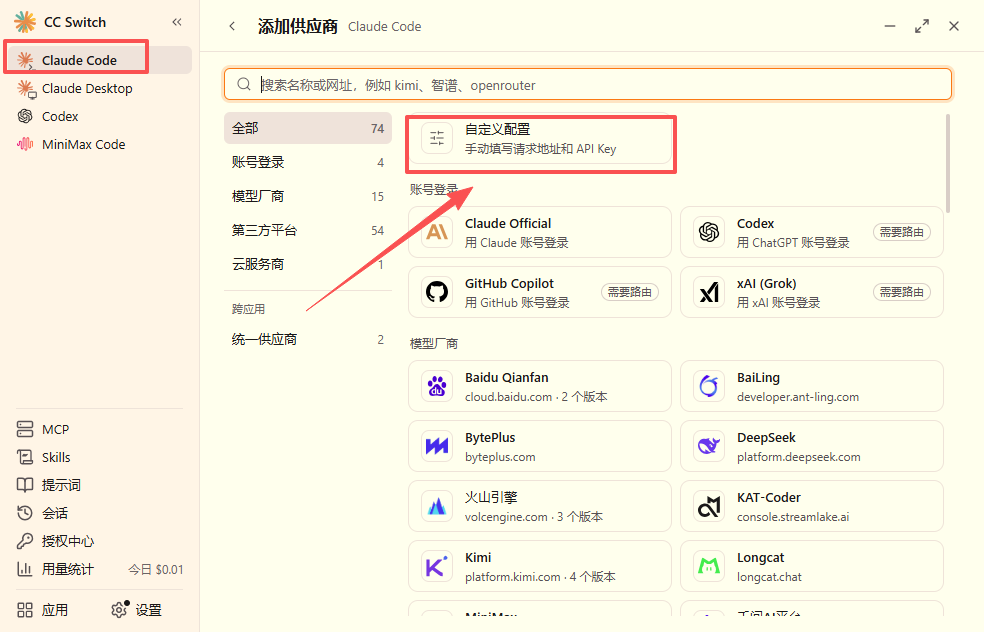Viewport: 984px width, 632px height.
Task: Open 用量统计 usage statistics
Action: coord(68,569)
